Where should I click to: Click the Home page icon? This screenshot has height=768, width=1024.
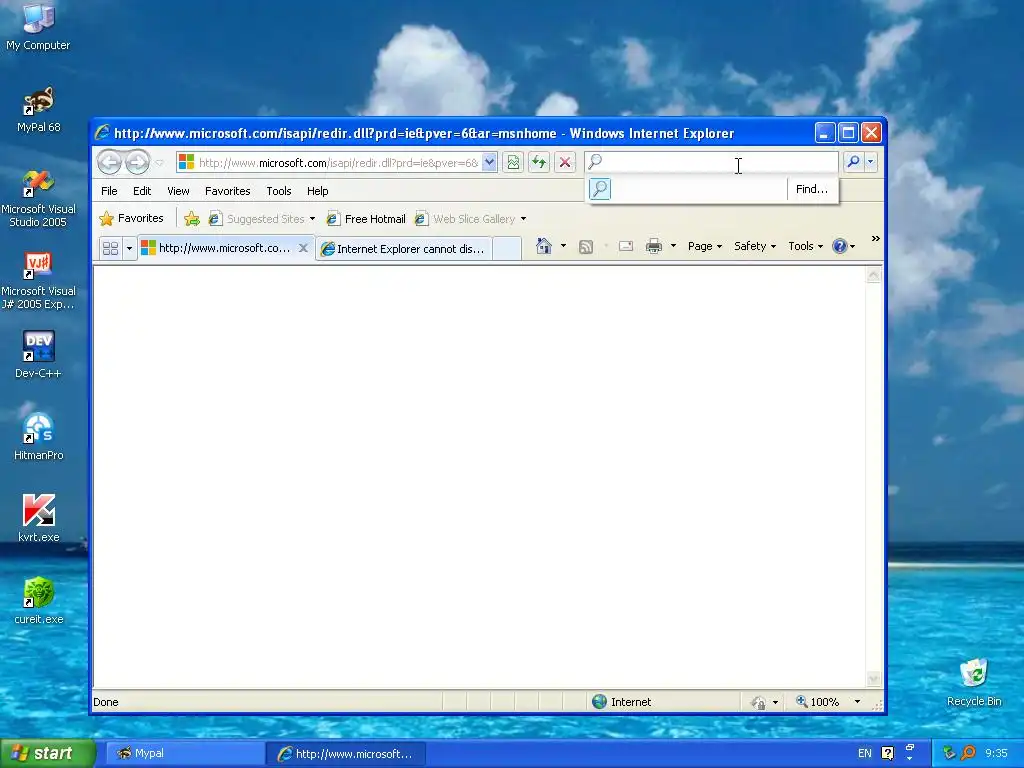[x=543, y=246]
